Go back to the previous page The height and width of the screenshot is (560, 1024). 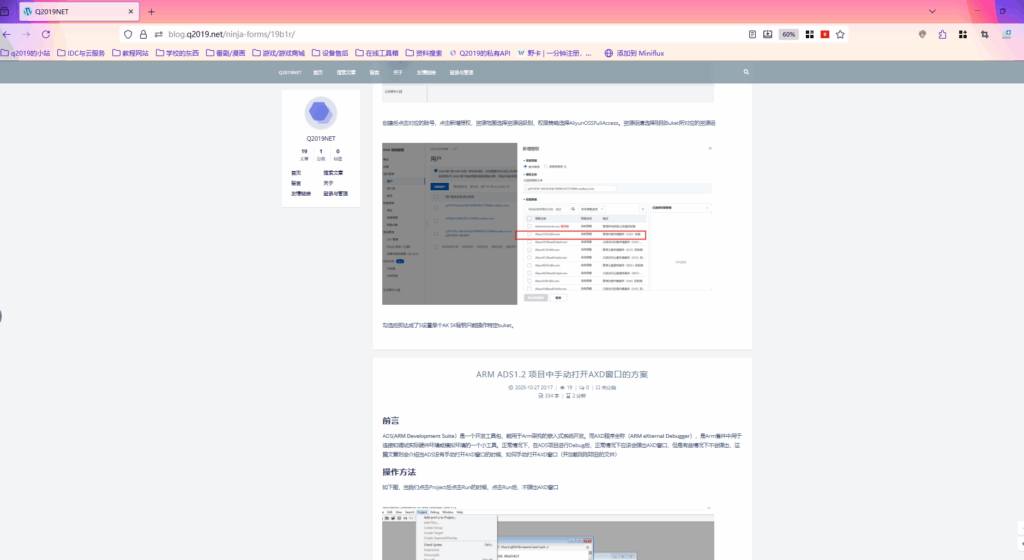(7, 34)
